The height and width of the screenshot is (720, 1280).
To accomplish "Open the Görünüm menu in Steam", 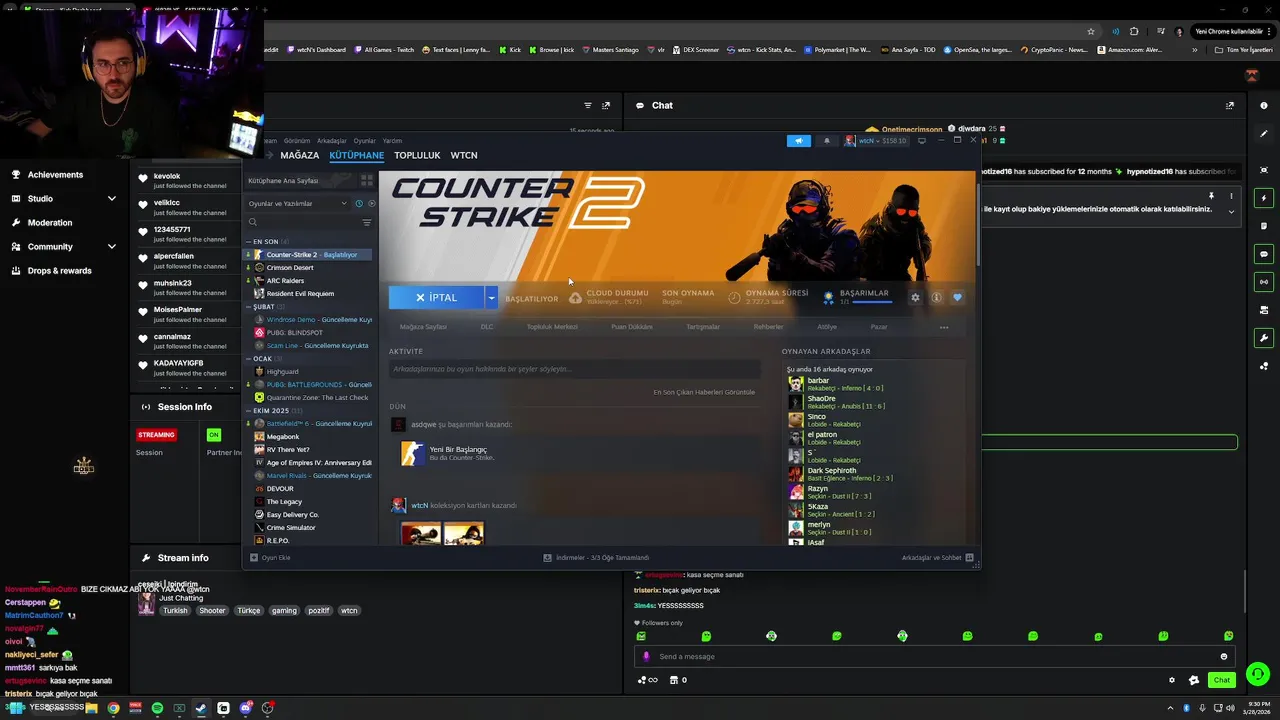I will (x=296, y=141).
